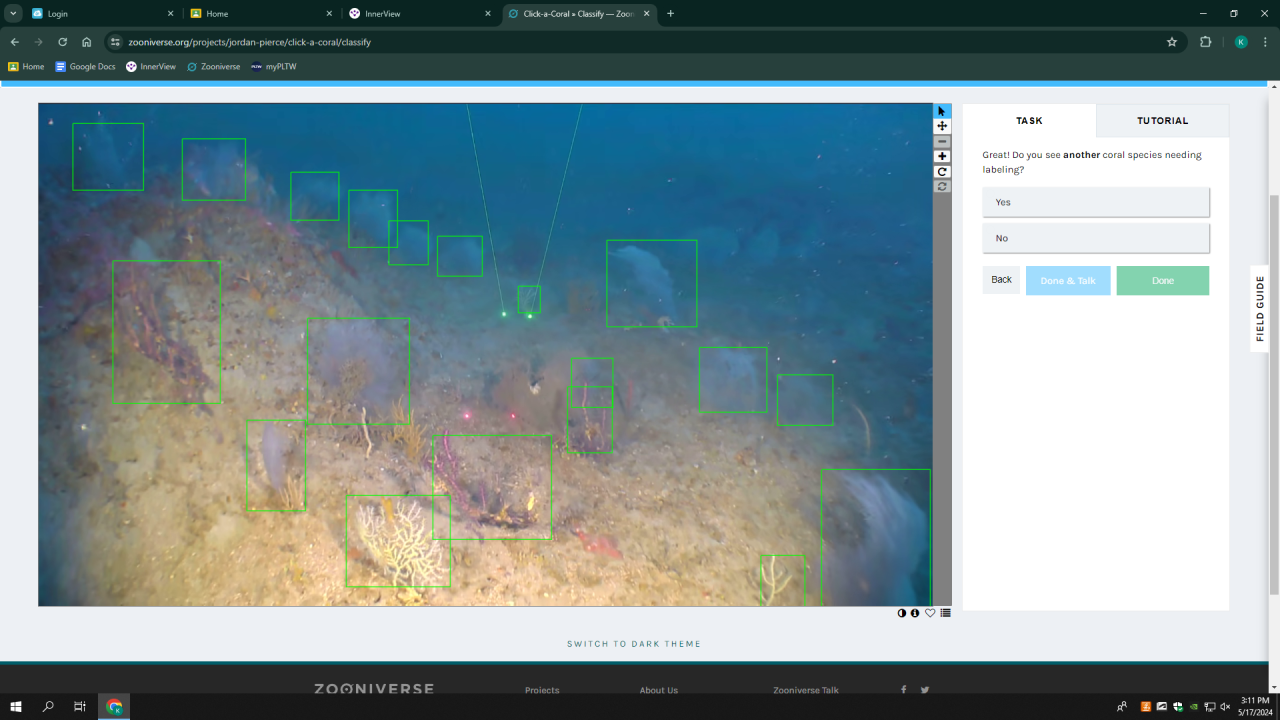The image size is (1280, 720).
Task: Answer Yes to another coral species
Action: click(x=1096, y=202)
